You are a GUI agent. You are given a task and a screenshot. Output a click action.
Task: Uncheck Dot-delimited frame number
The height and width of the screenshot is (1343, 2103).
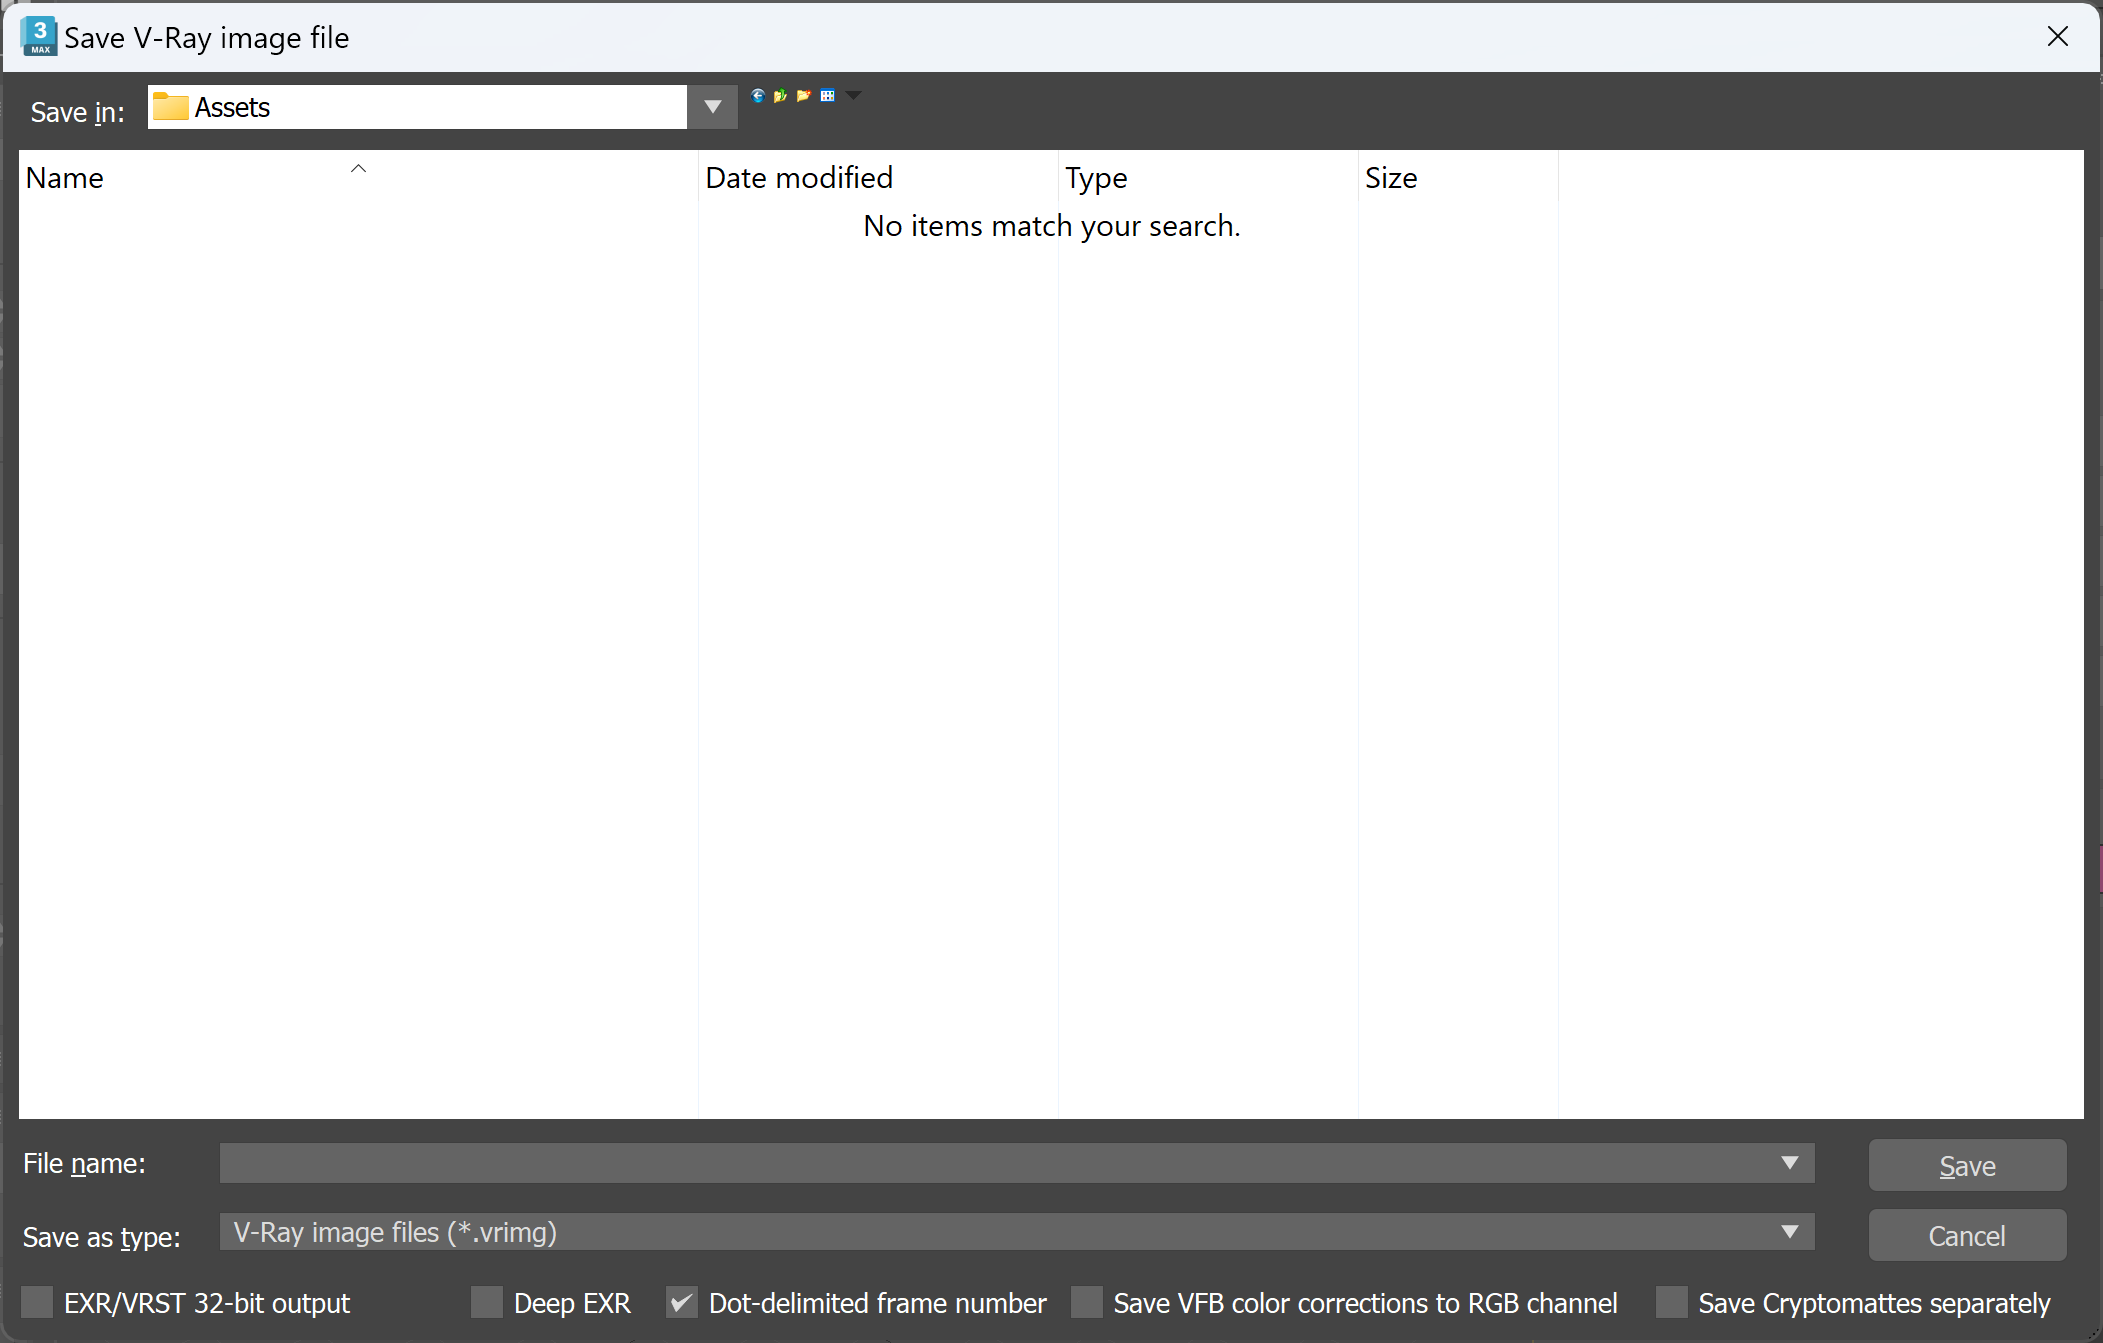(x=681, y=1302)
